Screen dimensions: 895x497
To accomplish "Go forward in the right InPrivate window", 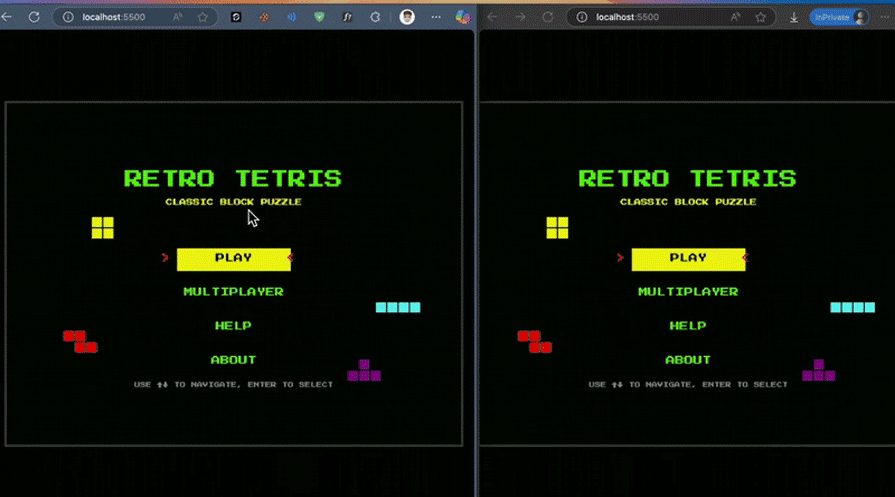I will tap(520, 17).
